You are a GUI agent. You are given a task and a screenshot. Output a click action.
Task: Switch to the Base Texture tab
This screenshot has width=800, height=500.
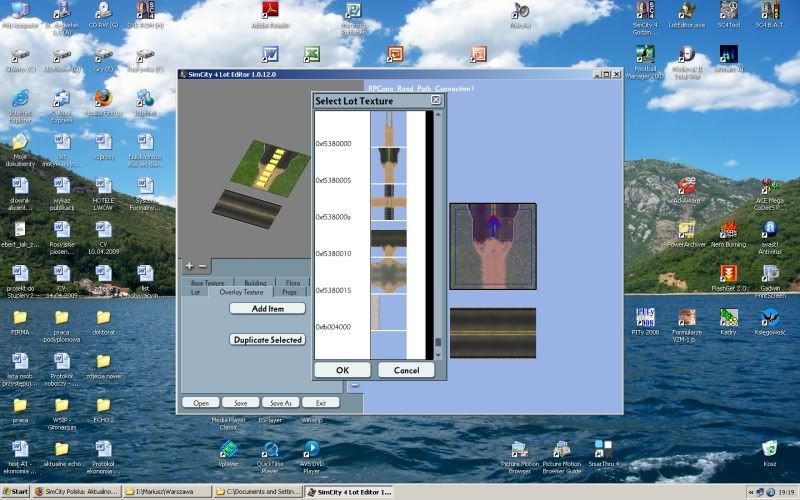click(208, 282)
